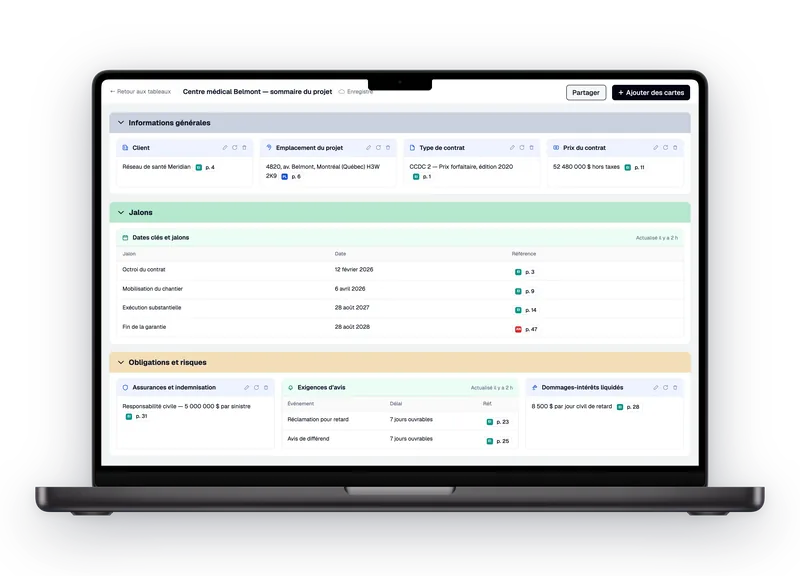The image size is (800, 576).
Task: Refresh the Type de contrat card
Action: pos(521,147)
